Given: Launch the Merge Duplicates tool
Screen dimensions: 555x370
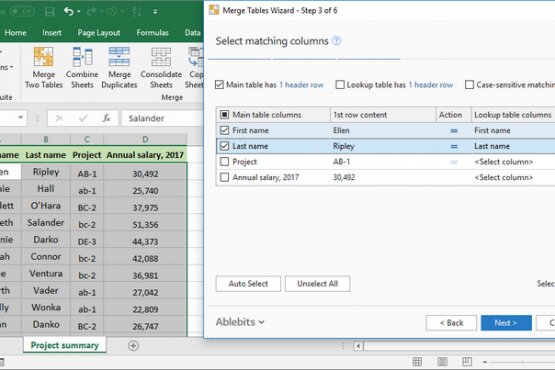Looking at the screenshot, I should click(119, 68).
